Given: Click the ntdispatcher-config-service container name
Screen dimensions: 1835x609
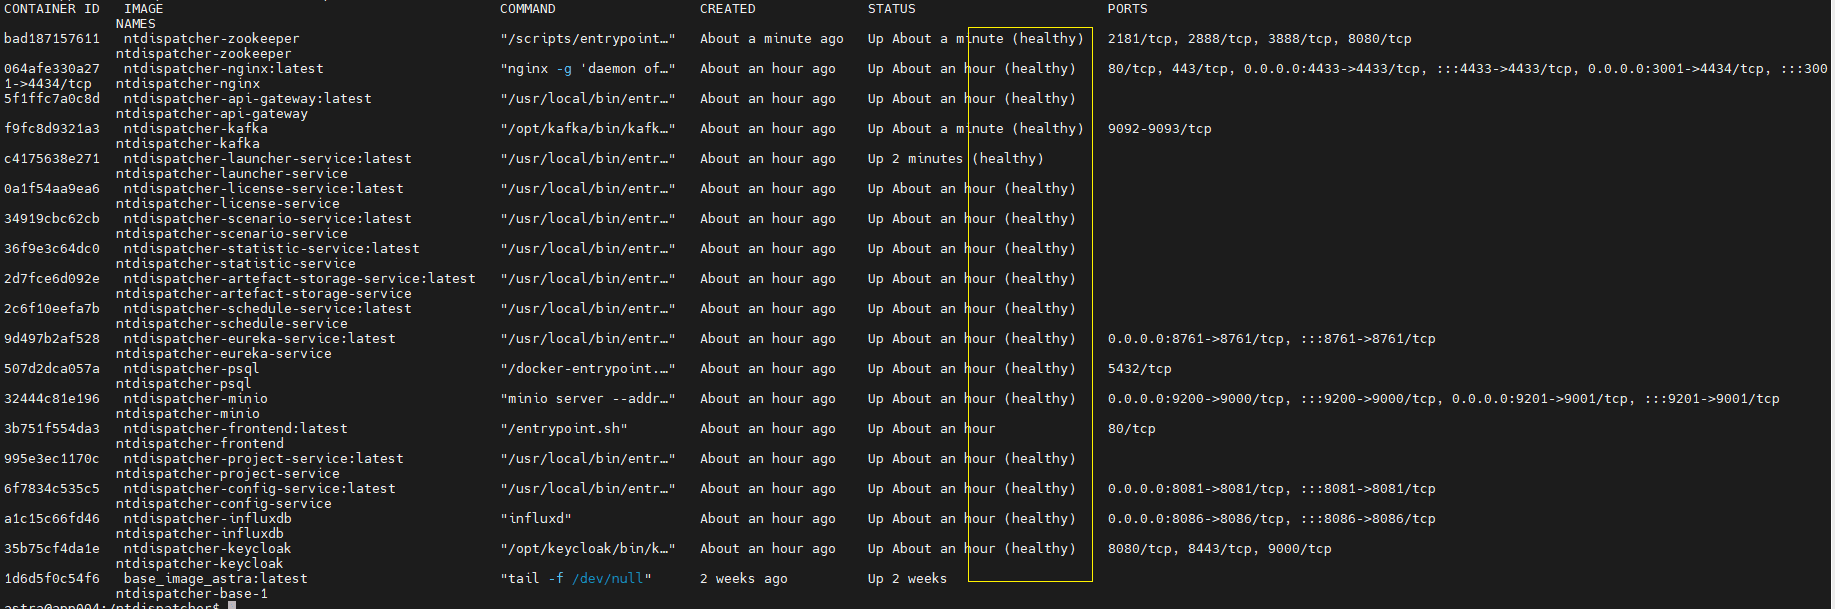Looking at the screenshot, I should pyautogui.click(x=224, y=504).
